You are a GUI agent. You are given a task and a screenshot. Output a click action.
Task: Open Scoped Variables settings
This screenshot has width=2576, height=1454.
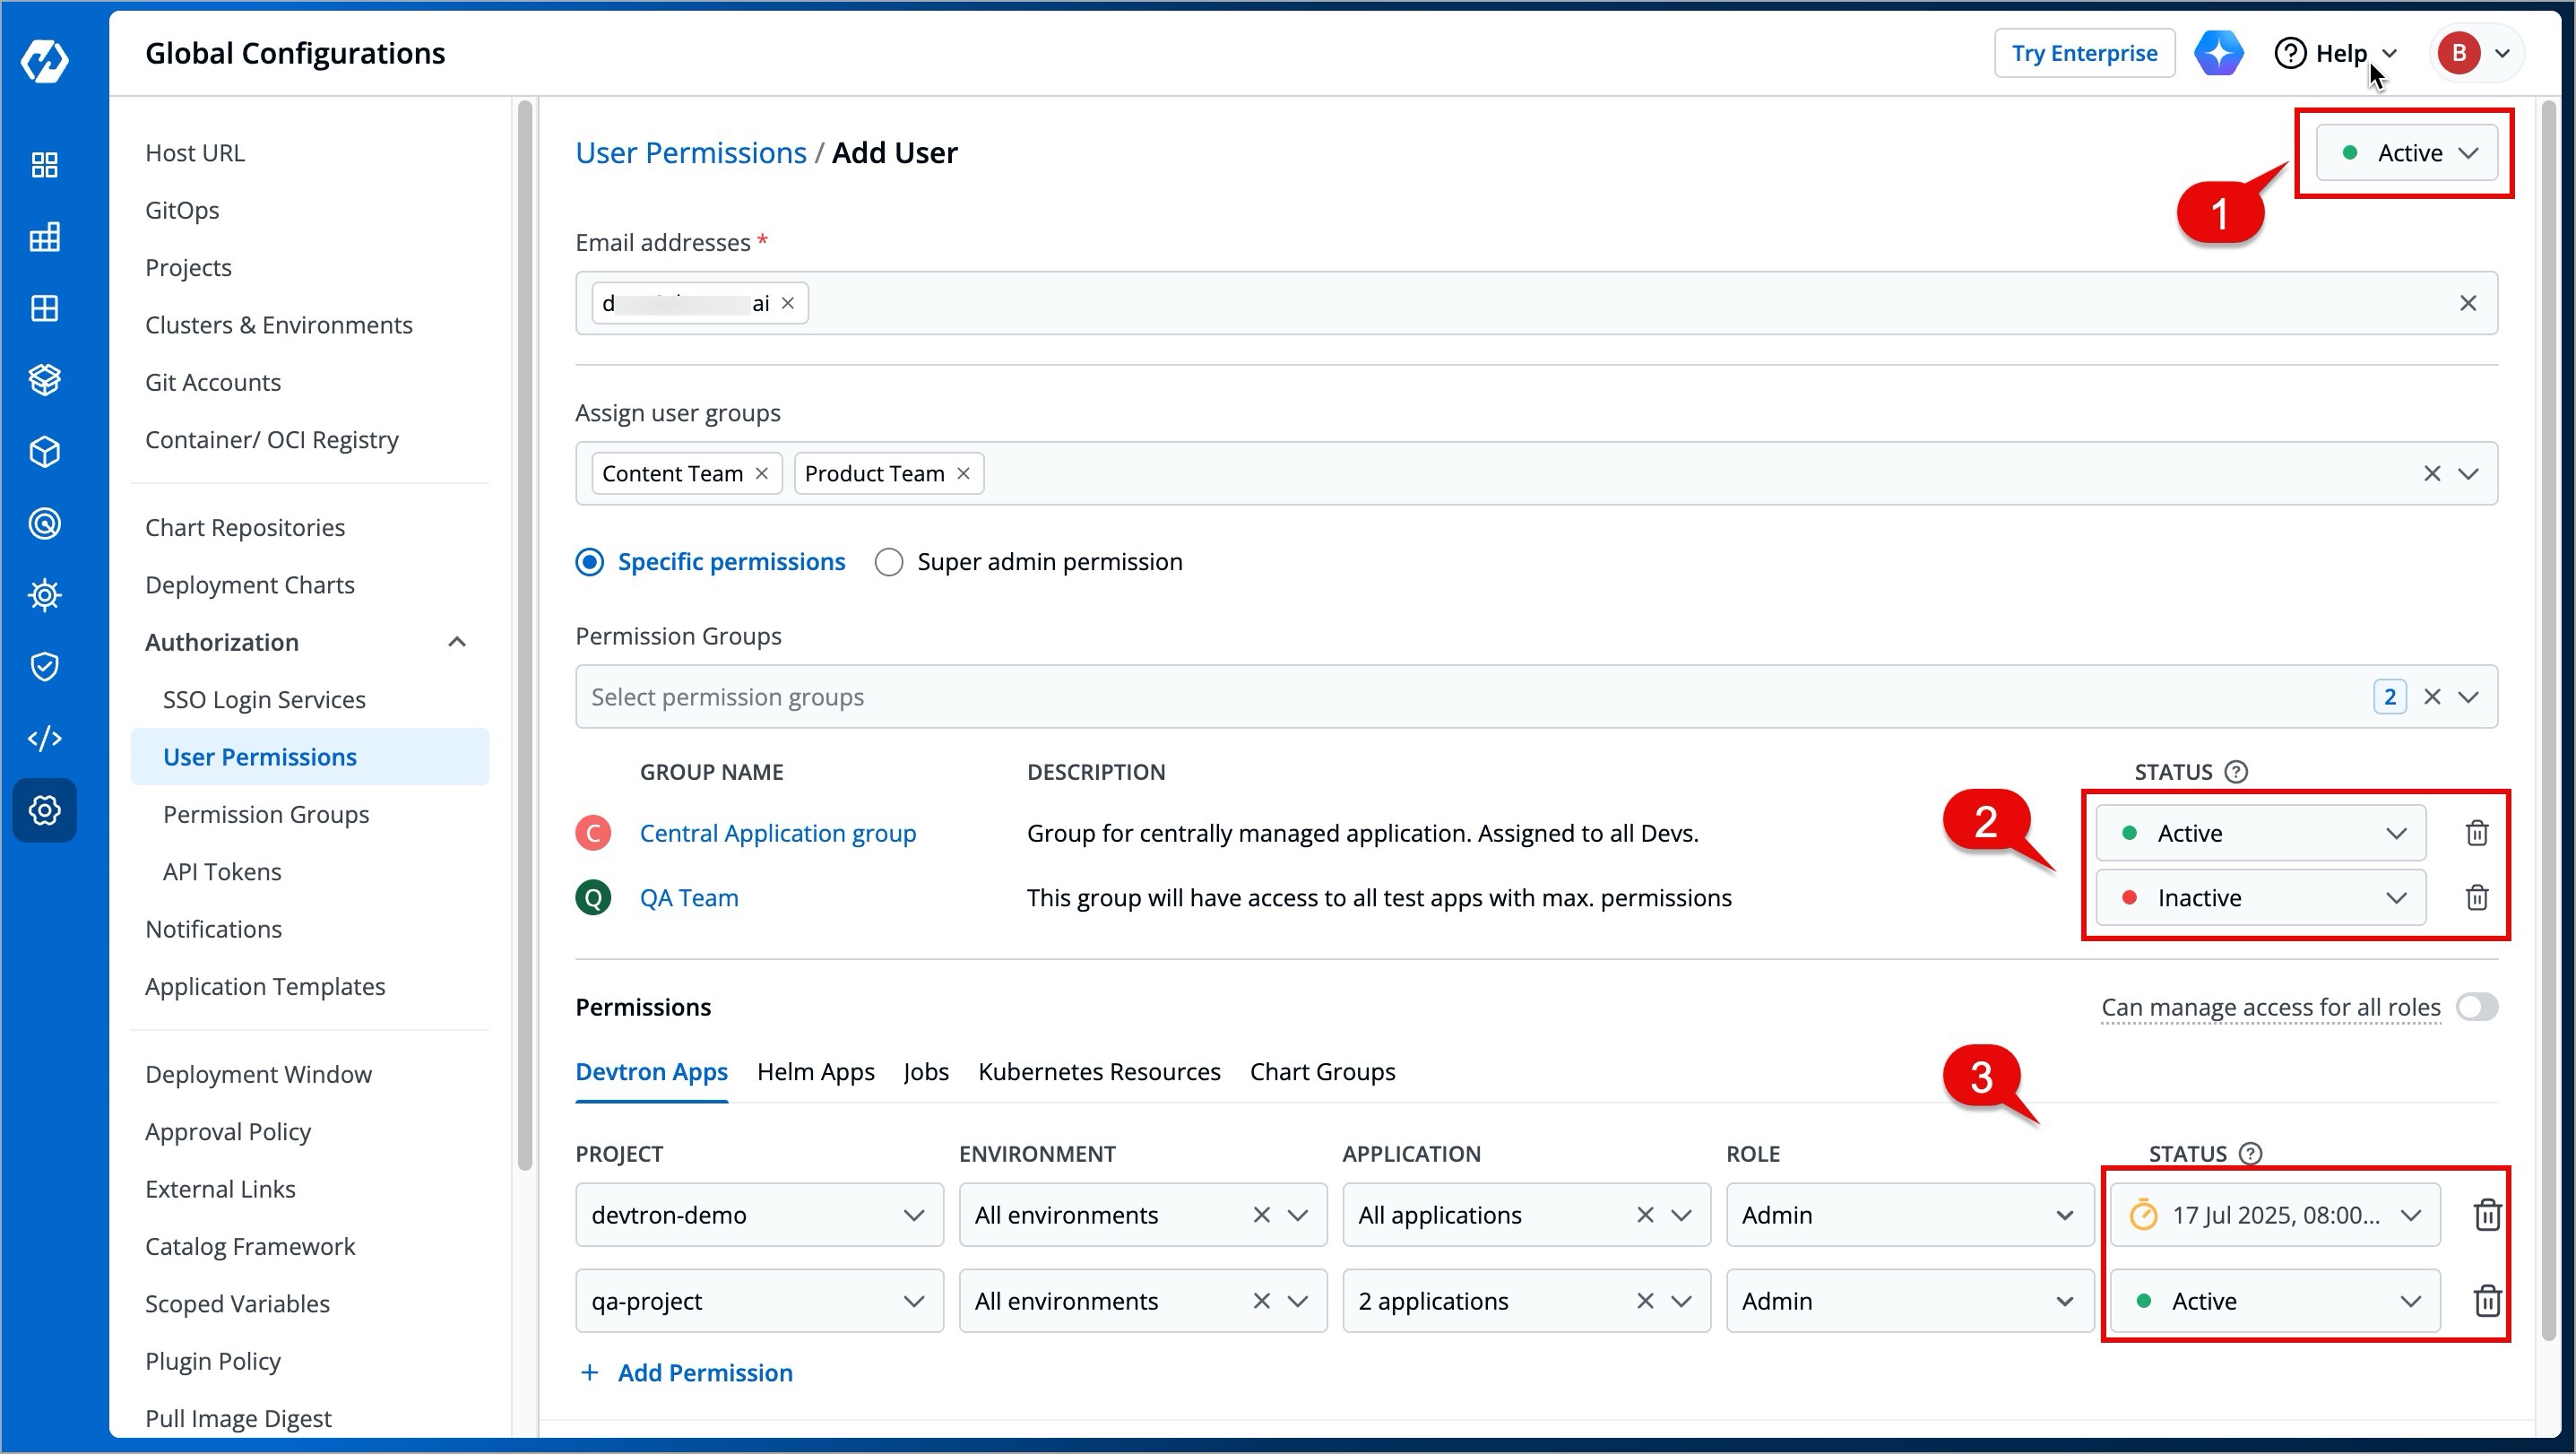point(237,1304)
